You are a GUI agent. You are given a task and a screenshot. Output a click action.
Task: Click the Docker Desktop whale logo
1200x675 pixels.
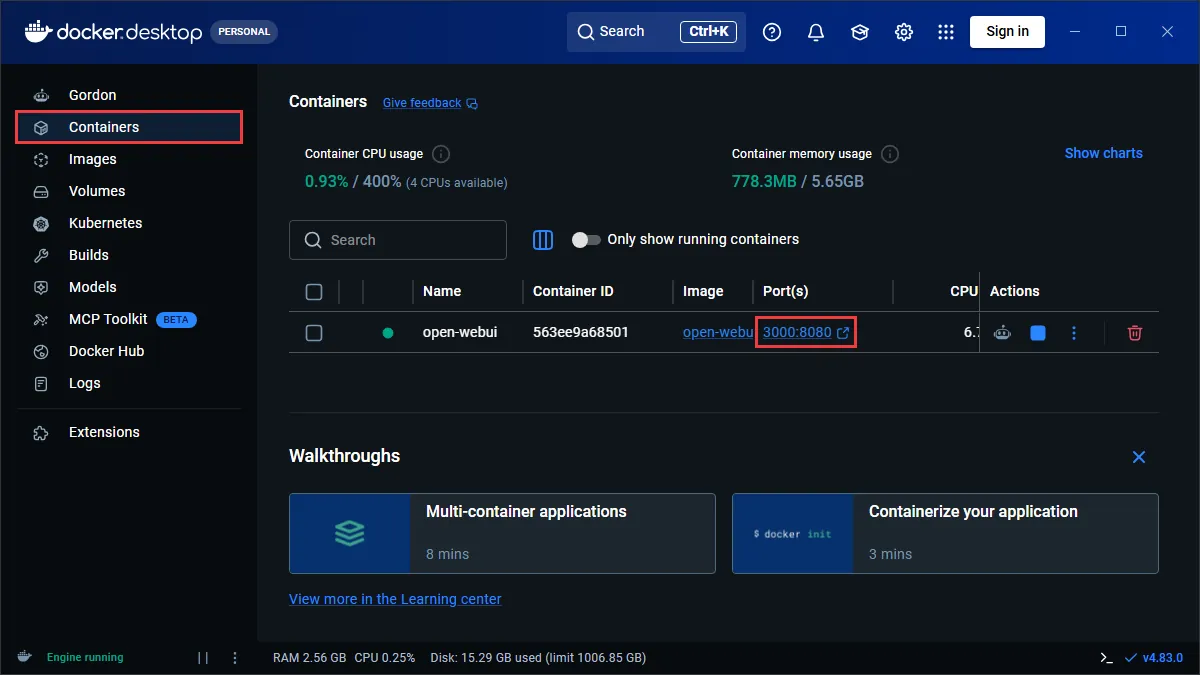click(x=37, y=31)
